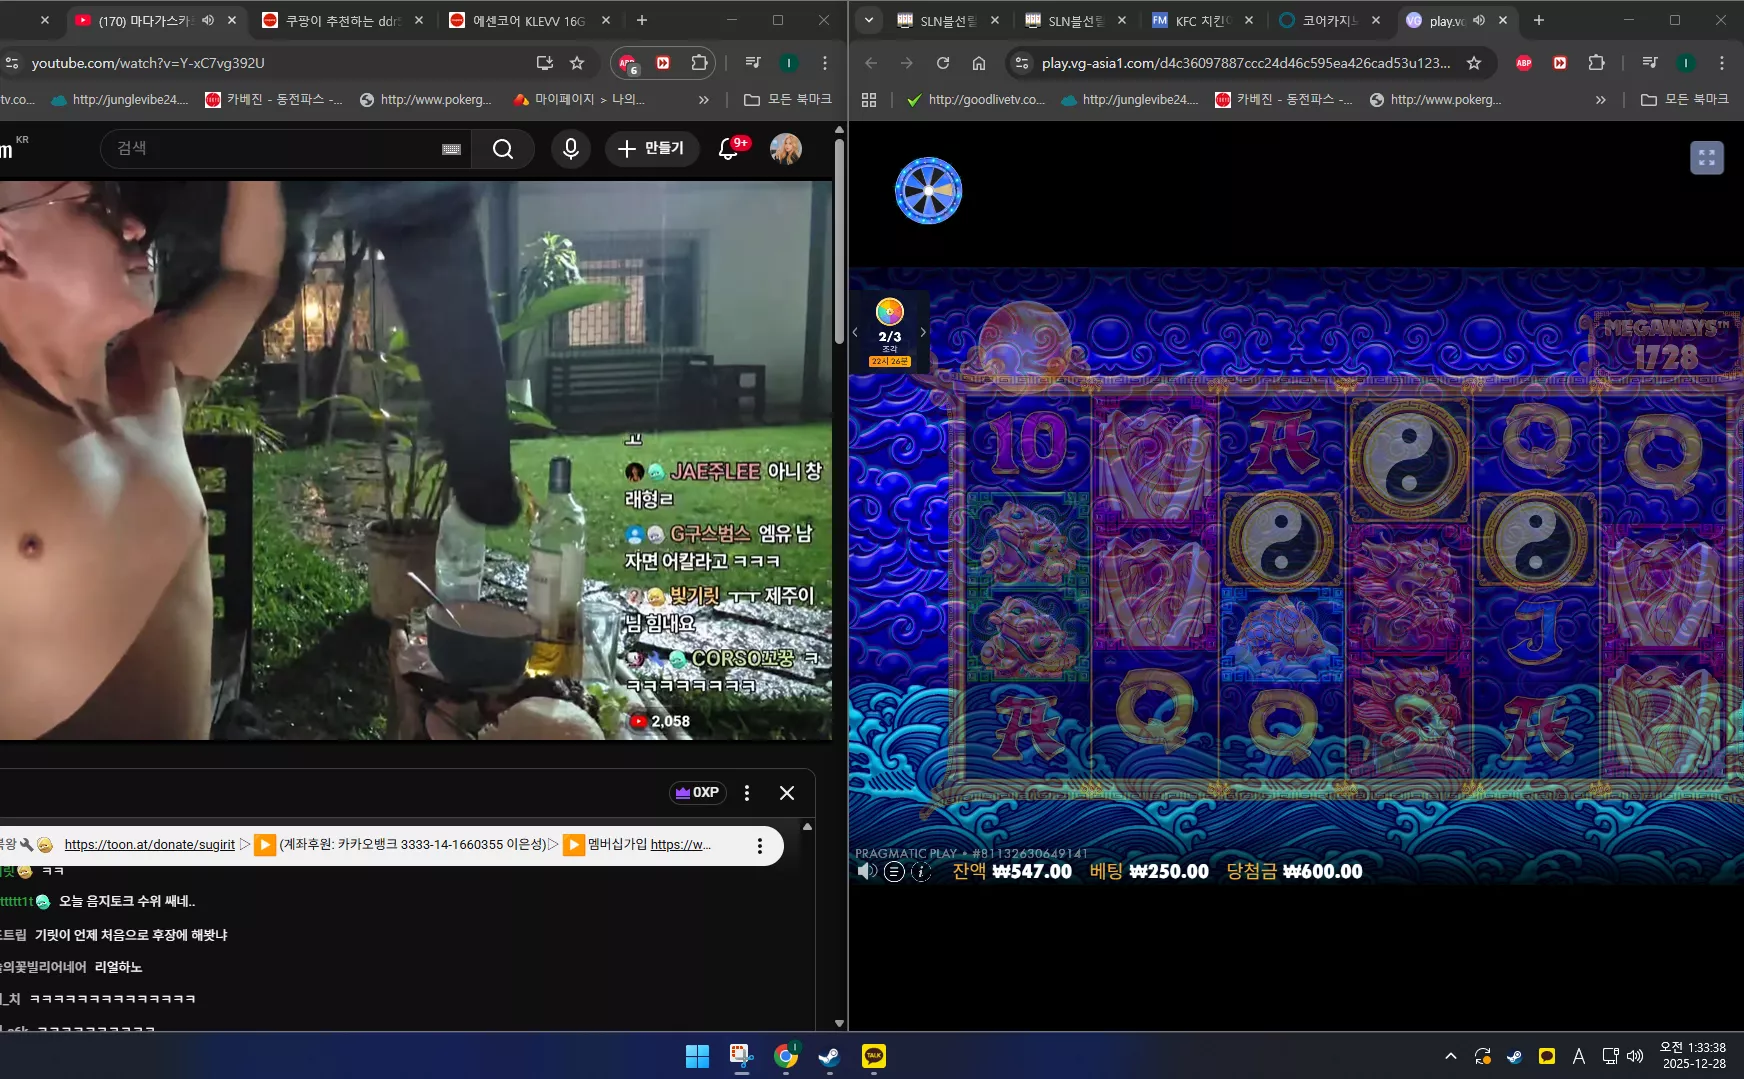Show hidden system tray icons
1744x1079 pixels.
point(1451,1056)
